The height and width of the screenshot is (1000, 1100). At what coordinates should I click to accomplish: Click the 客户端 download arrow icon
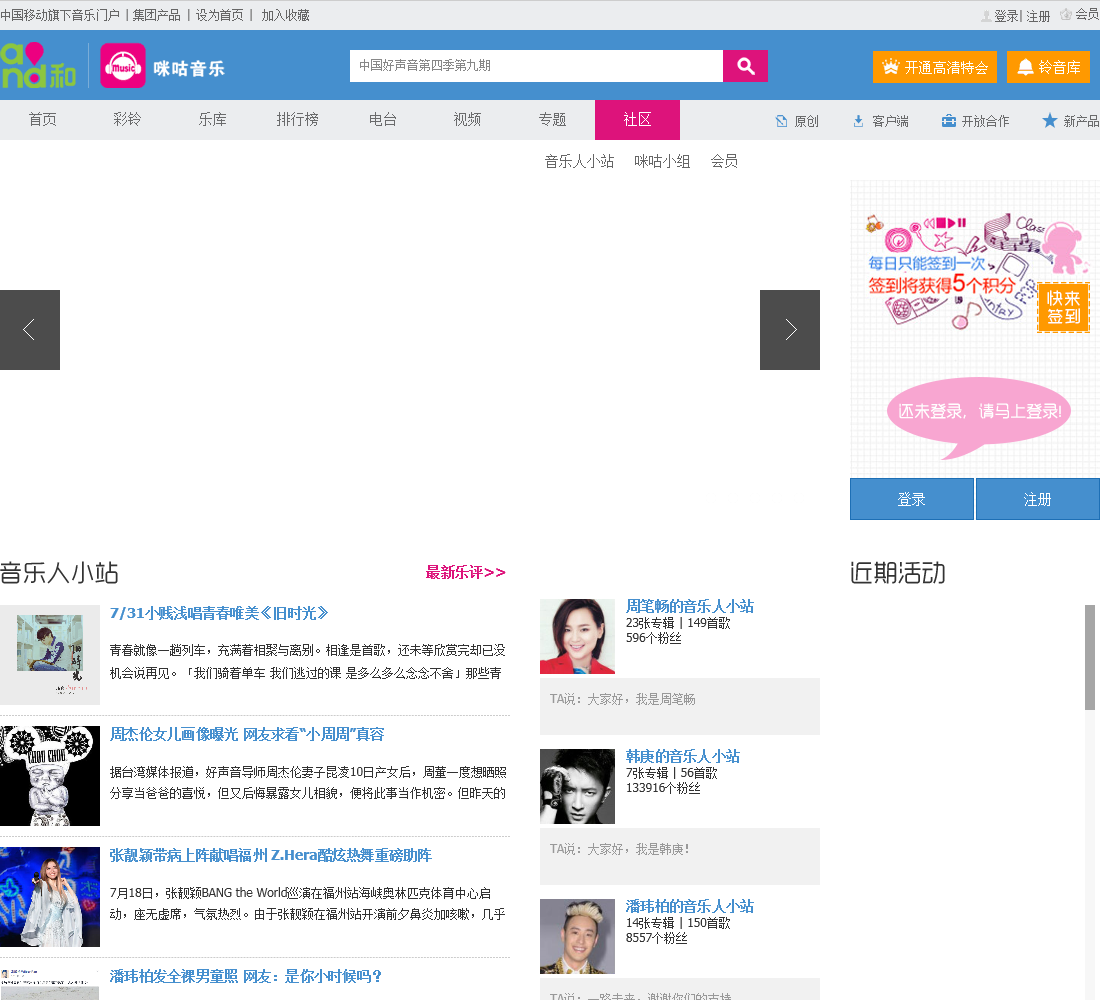click(858, 121)
